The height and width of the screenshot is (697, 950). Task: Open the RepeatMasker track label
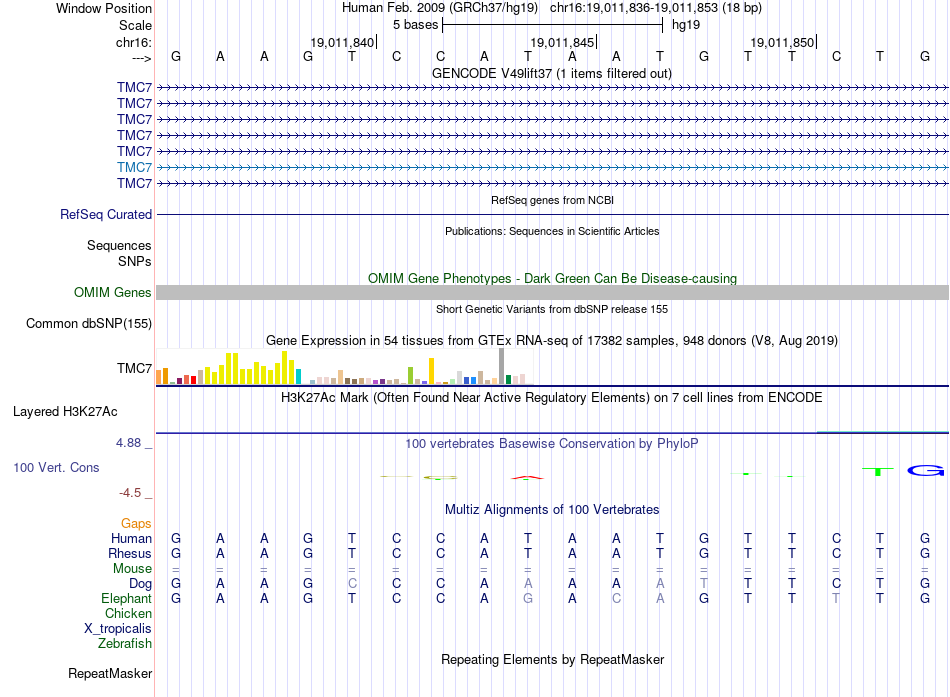(x=110, y=673)
